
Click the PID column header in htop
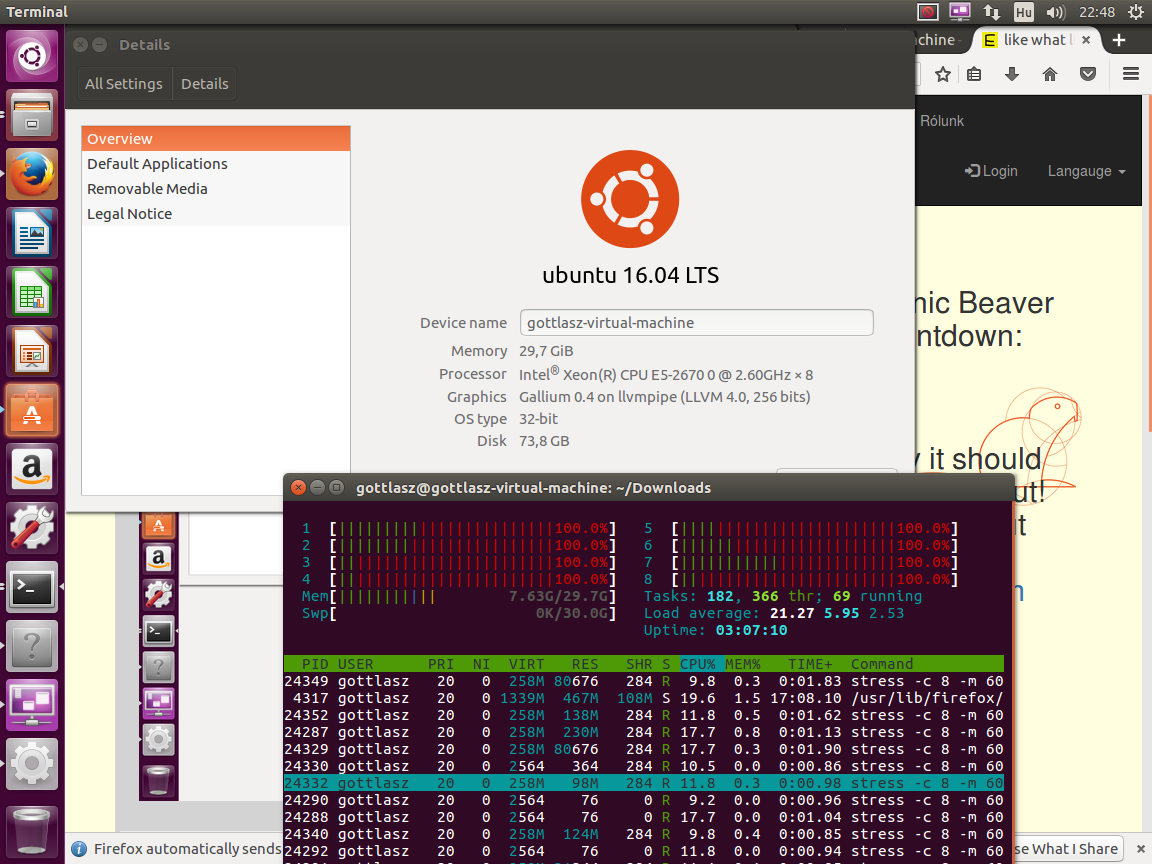click(315, 664)
